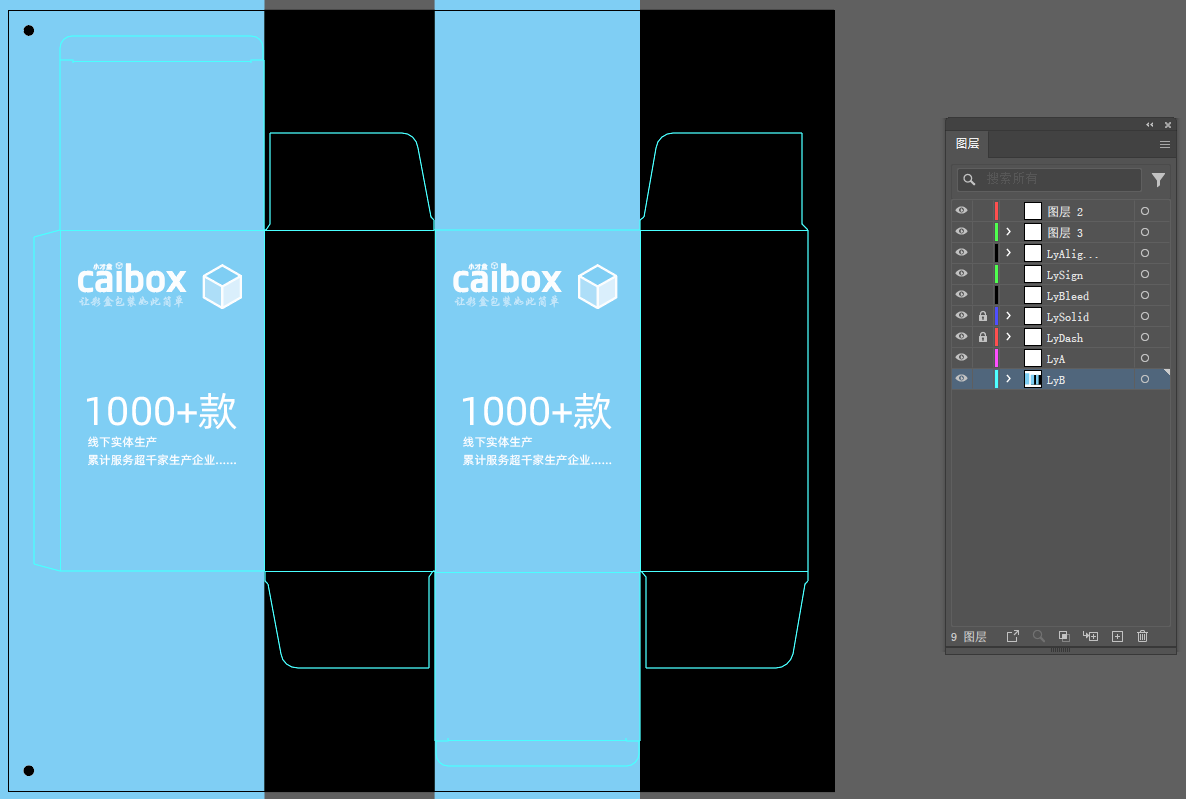Viewport: 1186px width, 799px height.
Task: Click the target circle of LySolid layer
Action: [x=1144, y=316]
